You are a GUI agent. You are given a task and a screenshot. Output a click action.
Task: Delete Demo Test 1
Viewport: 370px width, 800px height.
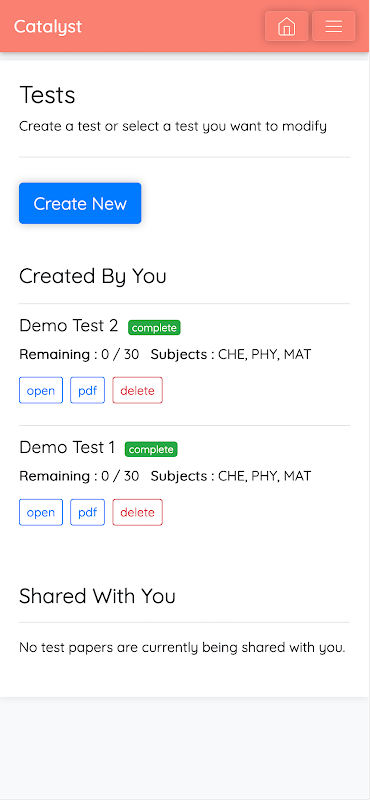pyautogui.click(x=137, y=512)
